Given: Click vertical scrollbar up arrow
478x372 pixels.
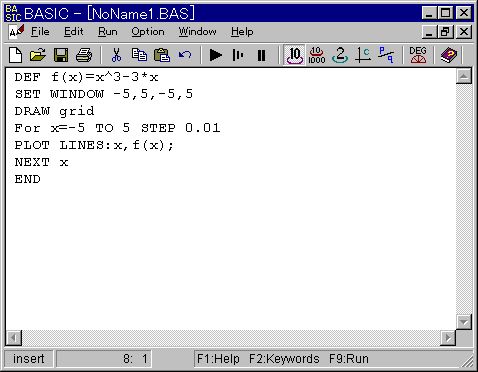Looking at the screenshot, I should click(x=464, y=77).
